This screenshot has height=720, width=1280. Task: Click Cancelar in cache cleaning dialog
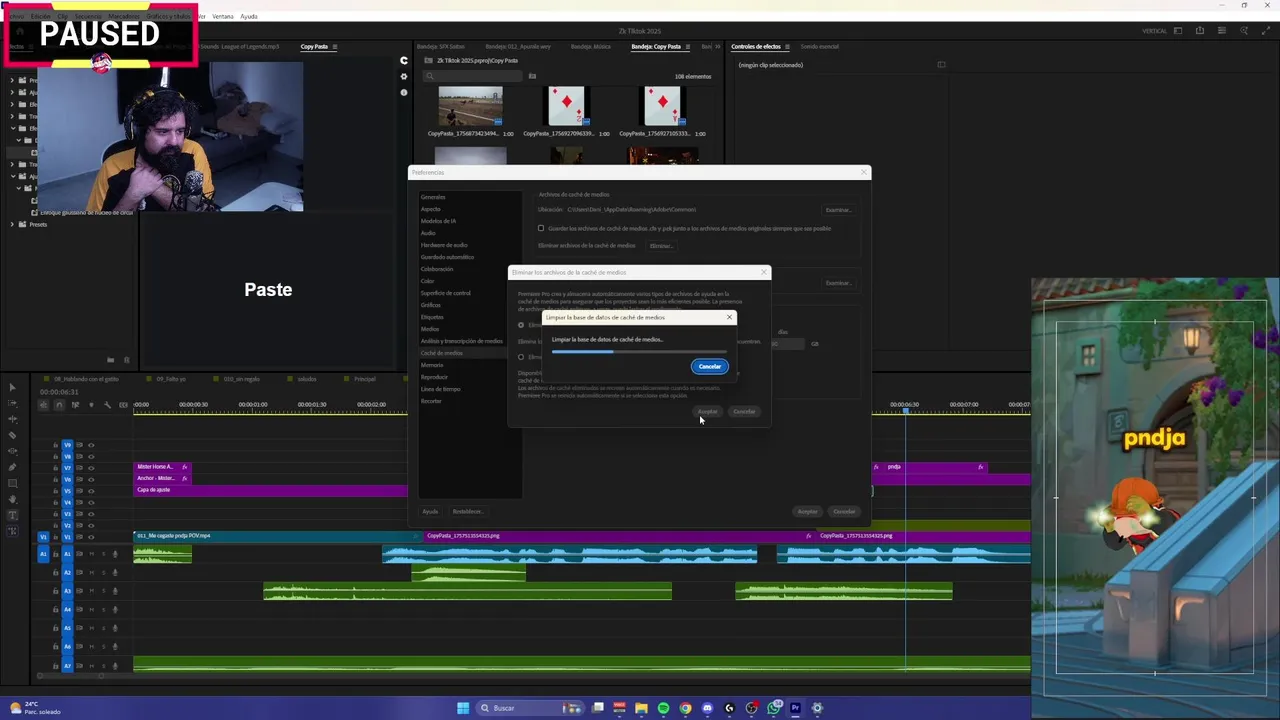(709, 366)
